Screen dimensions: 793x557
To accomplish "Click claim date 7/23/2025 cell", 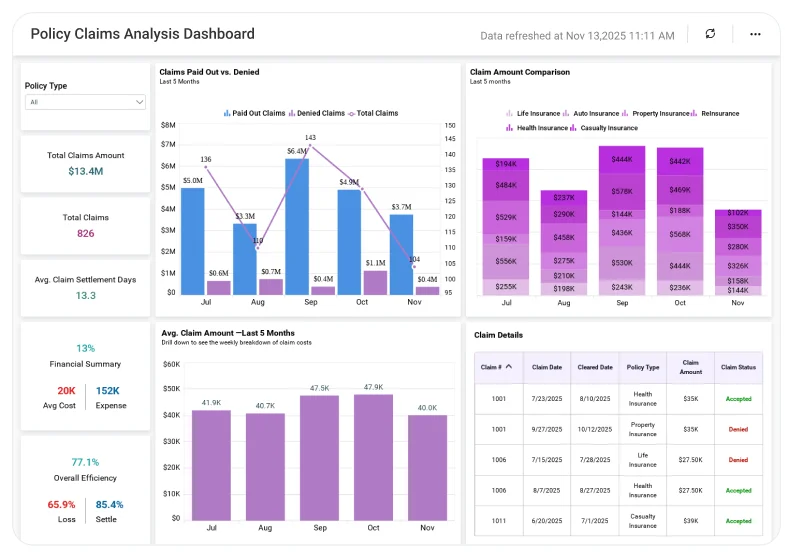I will [x=547, y=399].
